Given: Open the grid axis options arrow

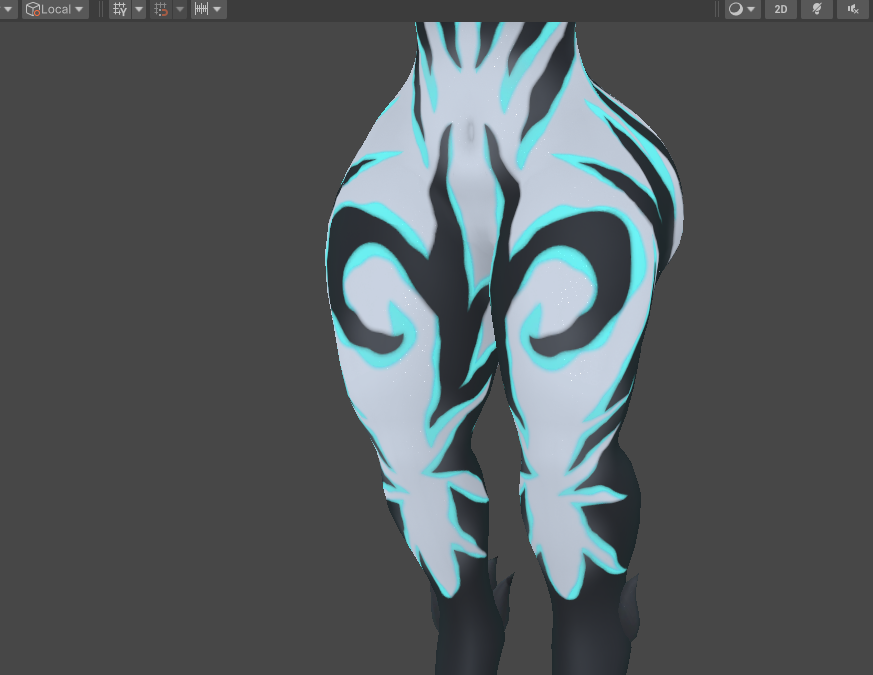Looking at the screenshot, I should pos(139,9).
